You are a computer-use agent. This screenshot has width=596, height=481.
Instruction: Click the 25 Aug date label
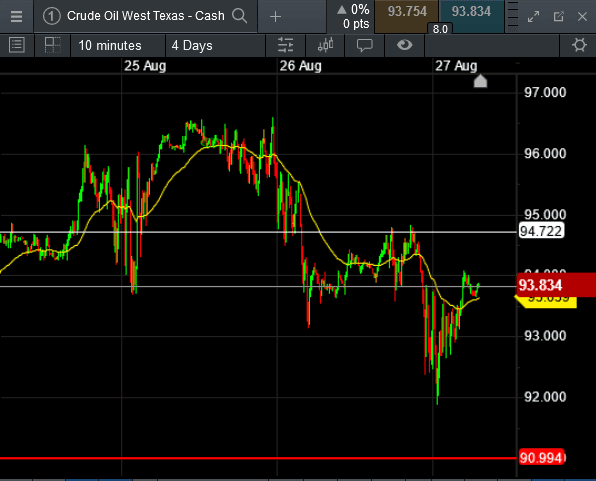[x=145, y=66]
